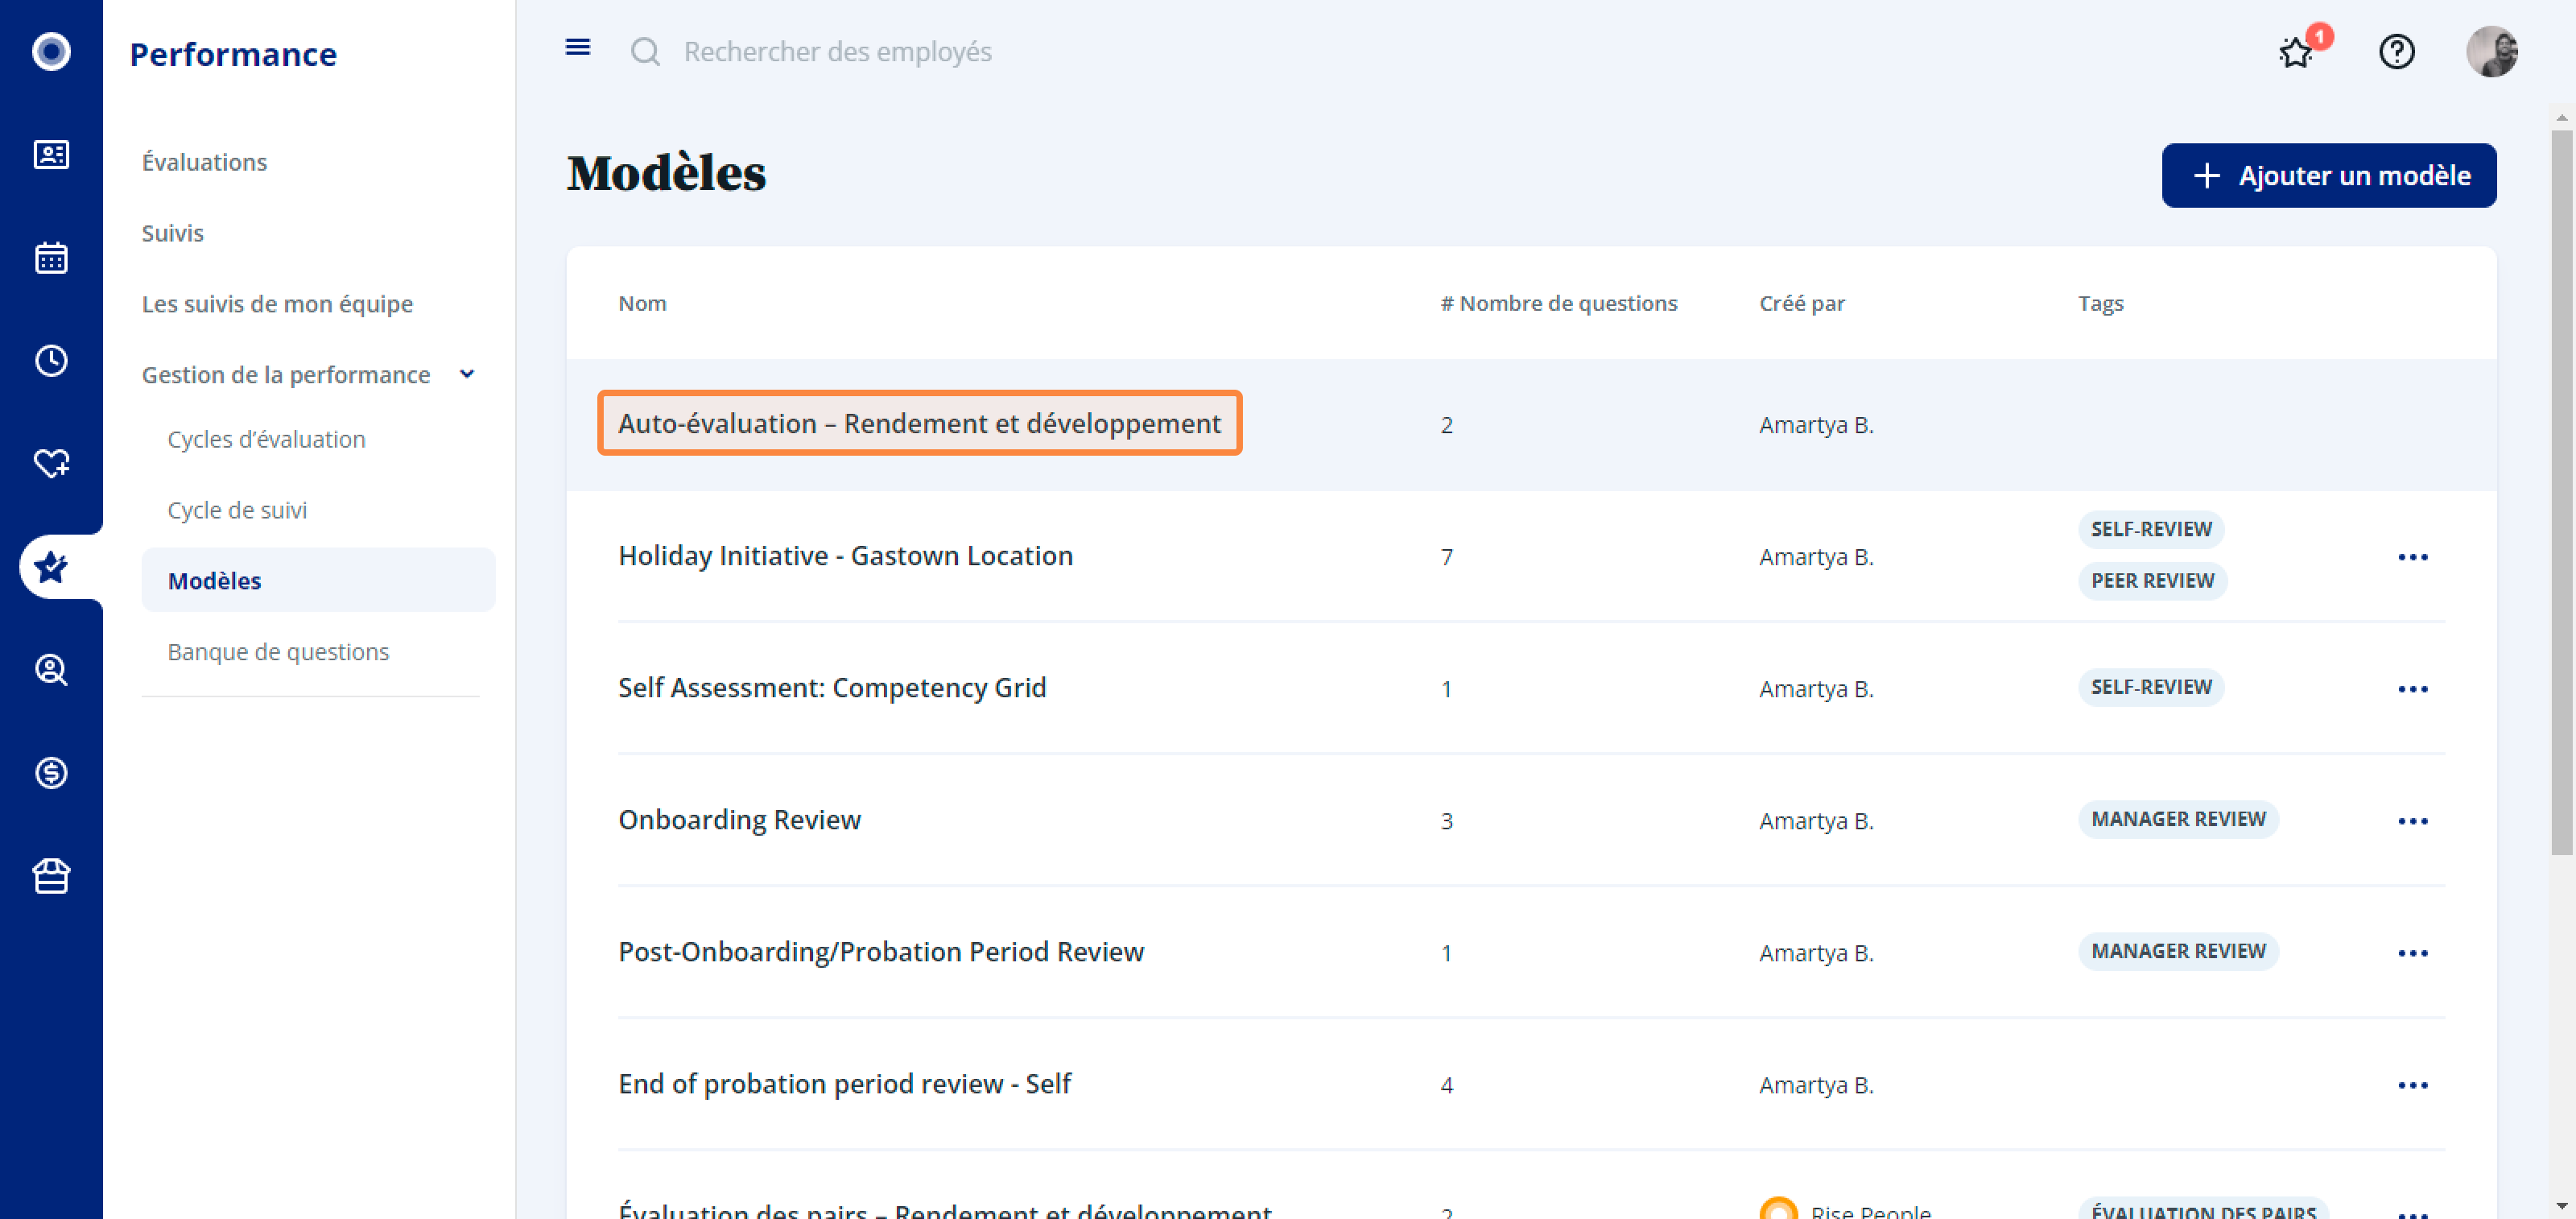Click SELF-REVIEW tag on Holiday Initiative row

(2151, 529)
